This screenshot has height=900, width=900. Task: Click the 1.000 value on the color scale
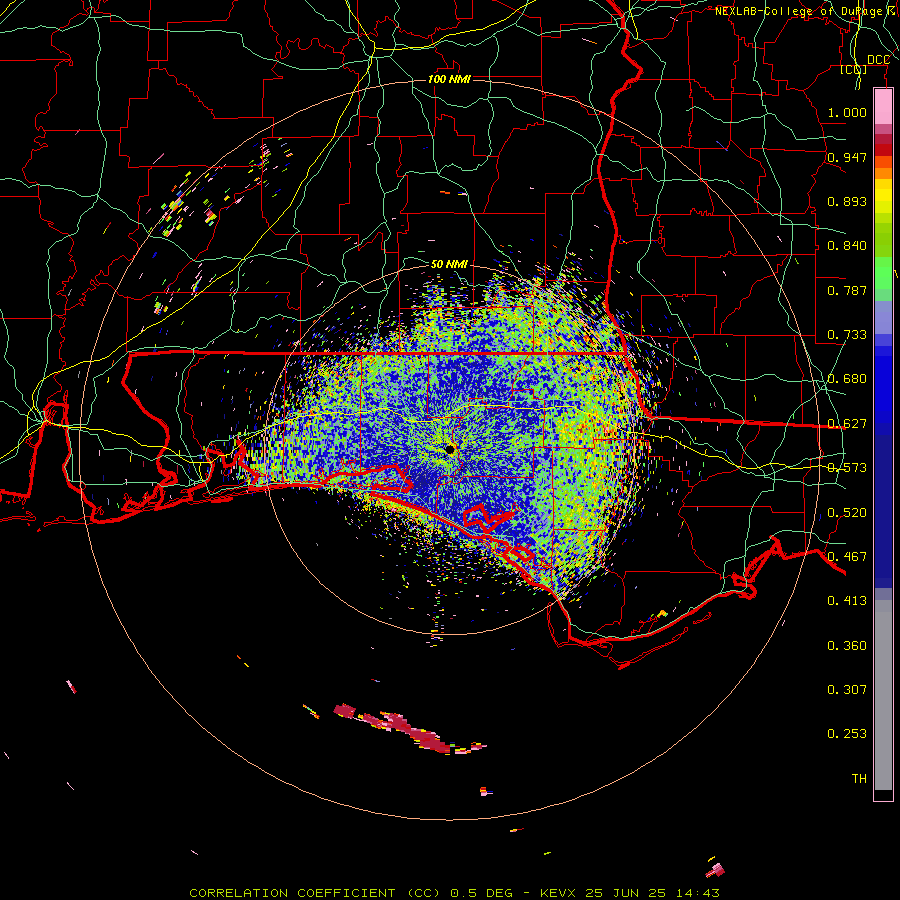point(847,112)
